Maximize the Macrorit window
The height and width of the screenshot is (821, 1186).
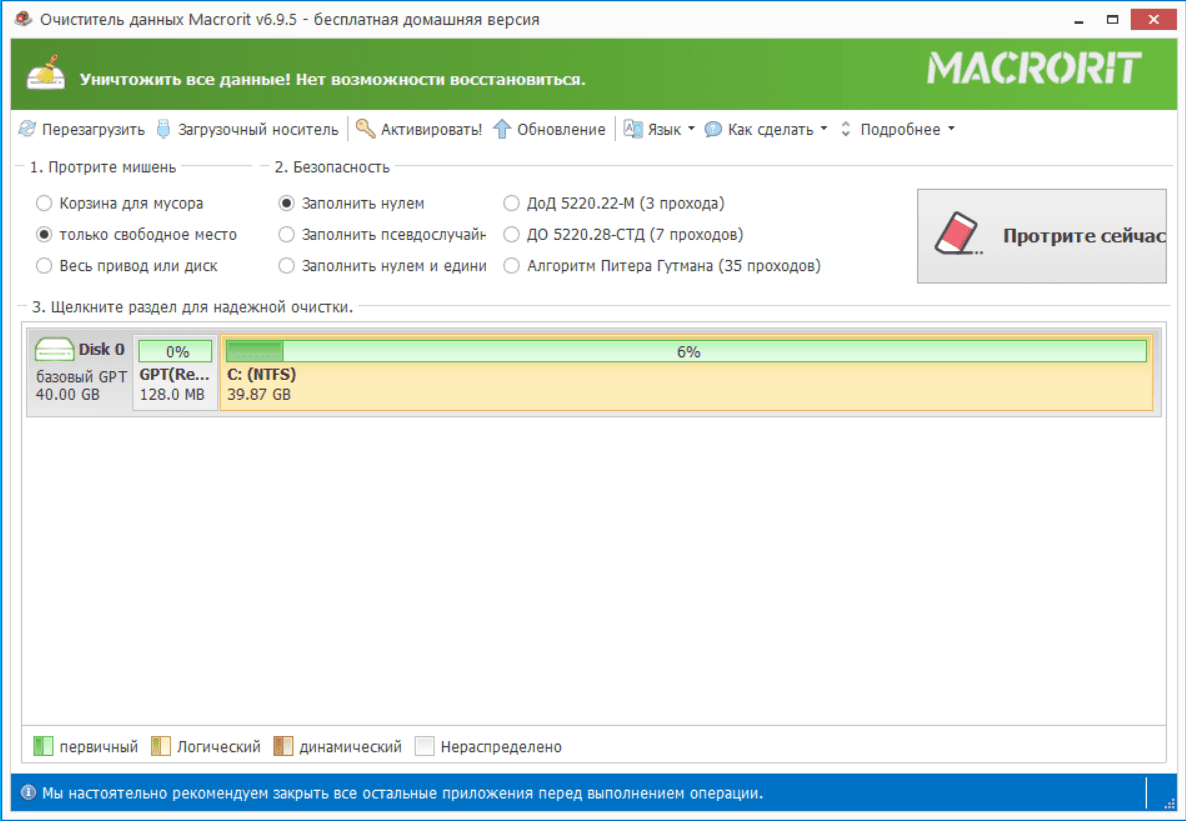tap(1113, 20)
